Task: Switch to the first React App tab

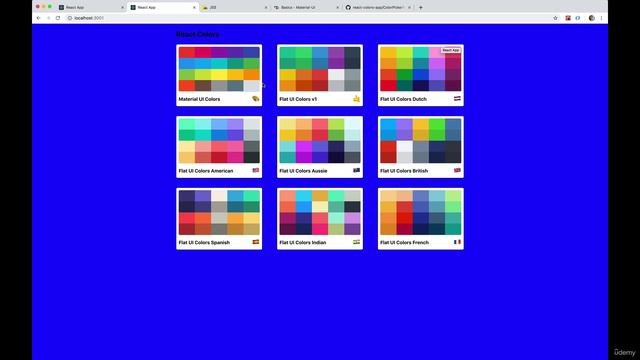Action: [x=91, y=7]
